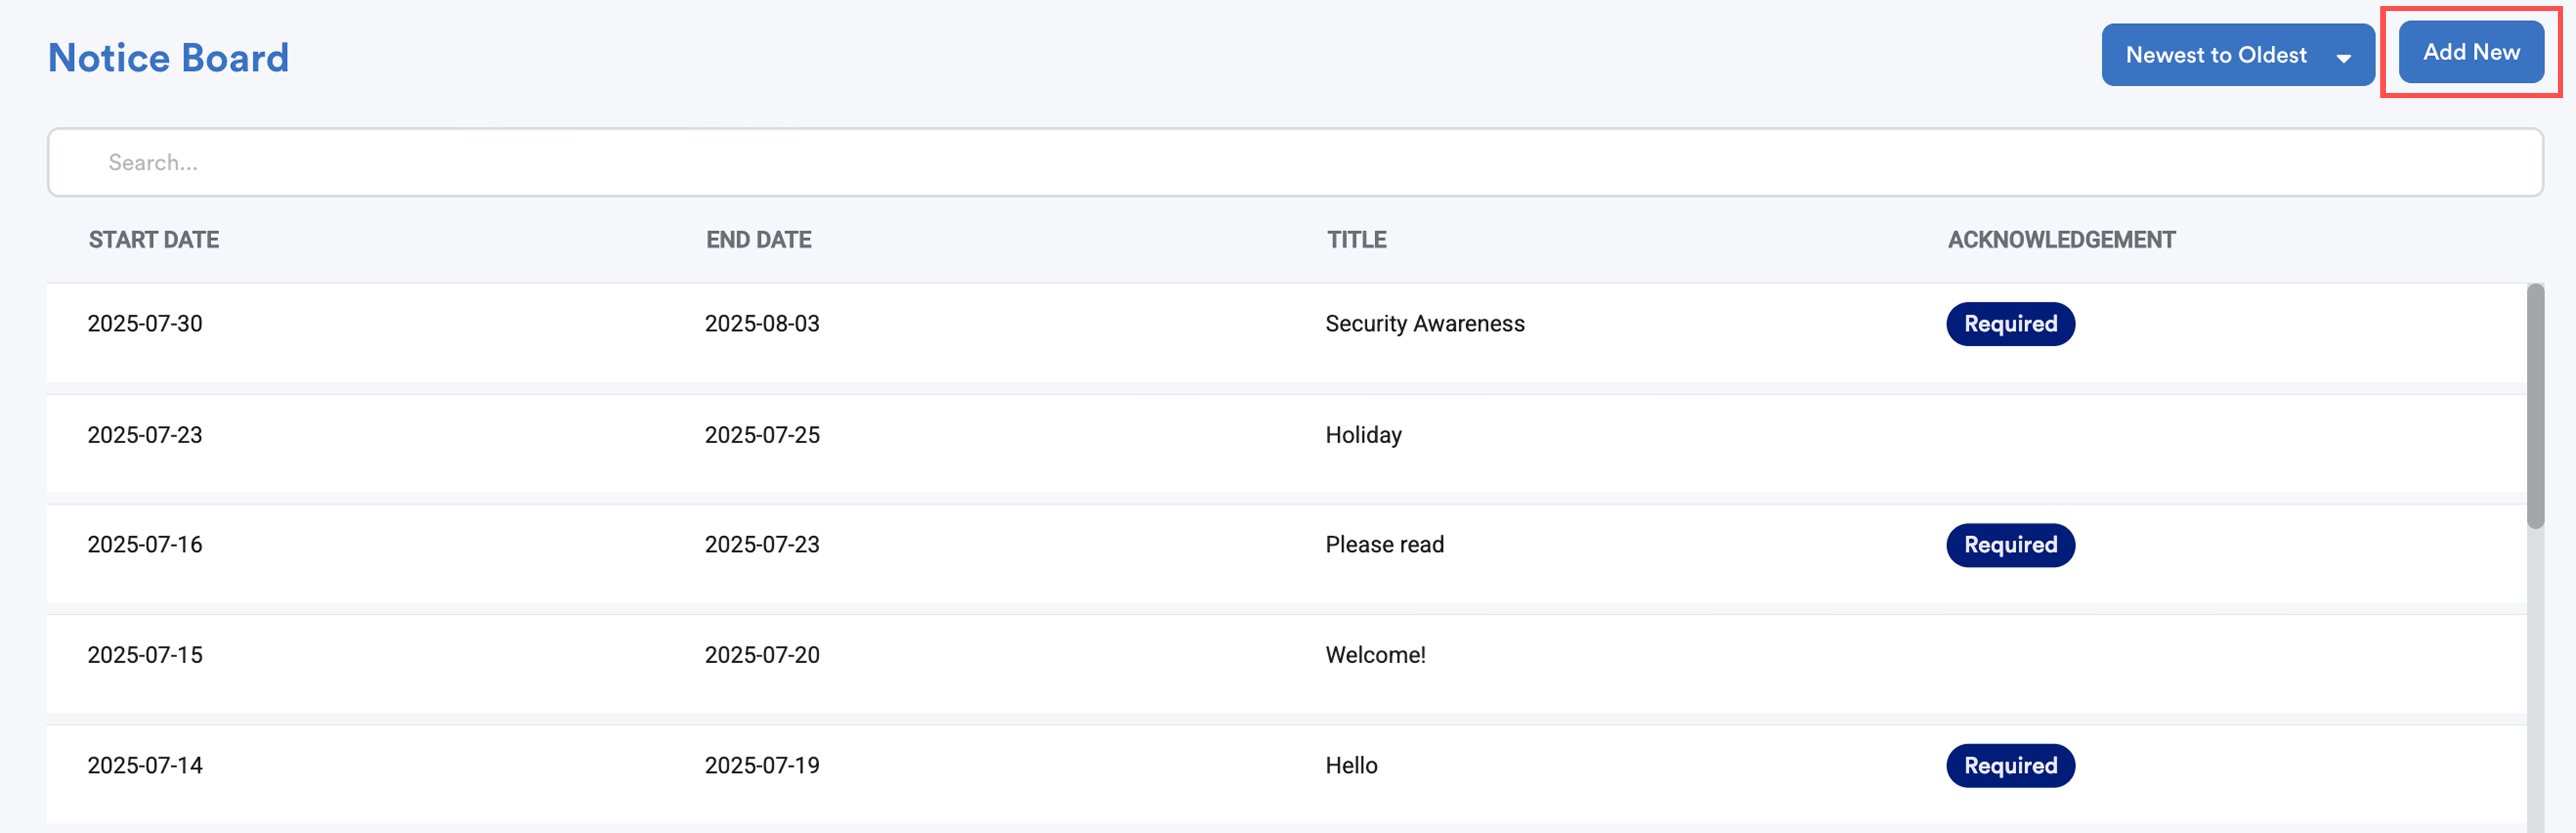Open the Security Awareness notice
2576x833 pixels.
(x=1424, y=324)
